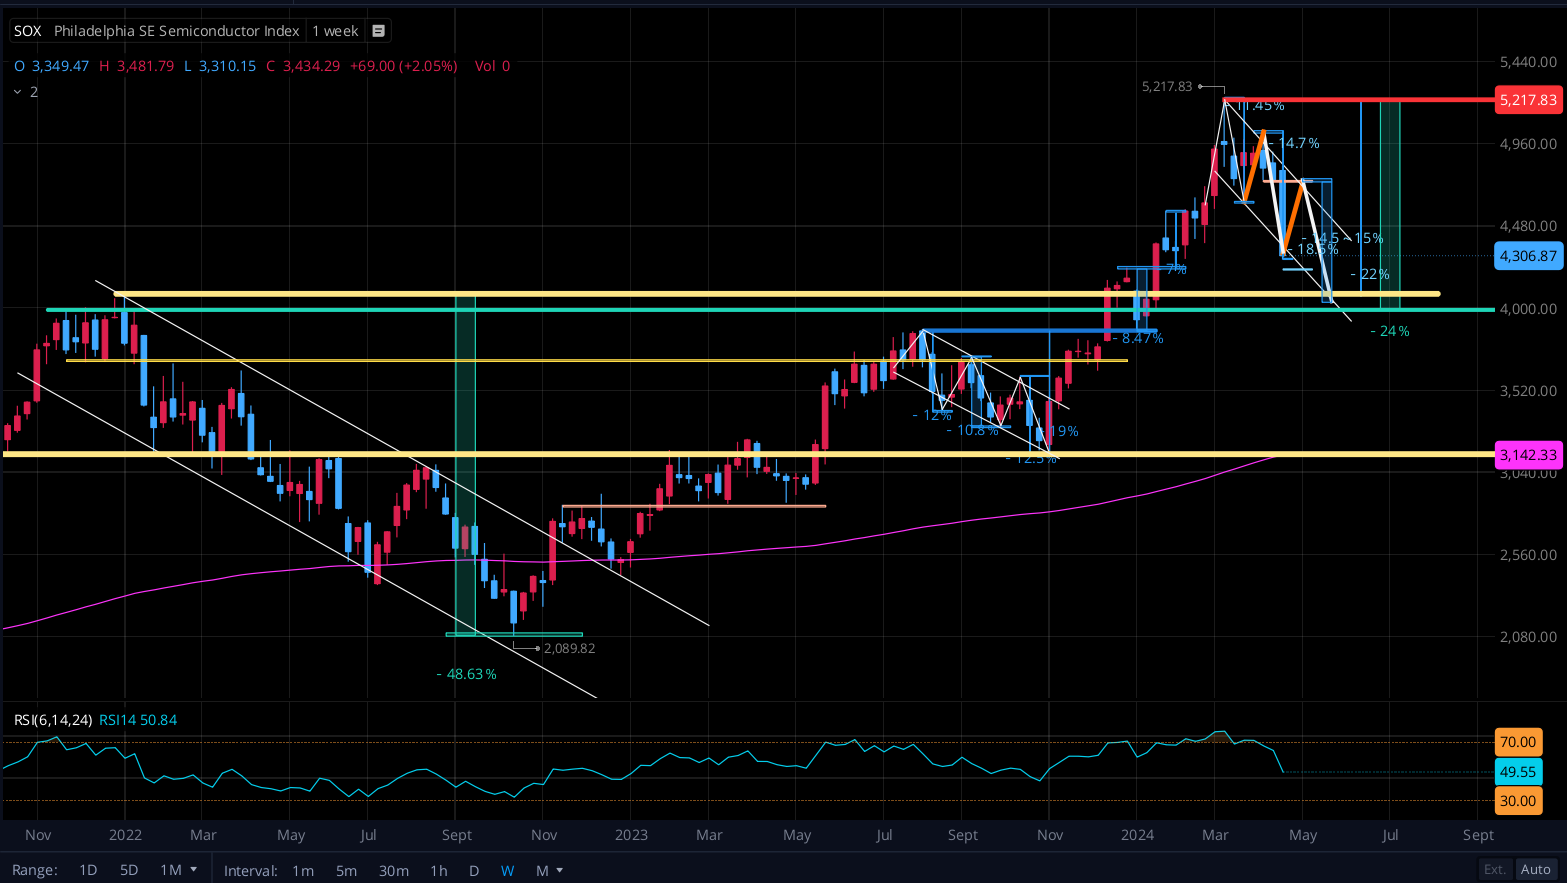Click the Vol 0 readout

[492, 66]
